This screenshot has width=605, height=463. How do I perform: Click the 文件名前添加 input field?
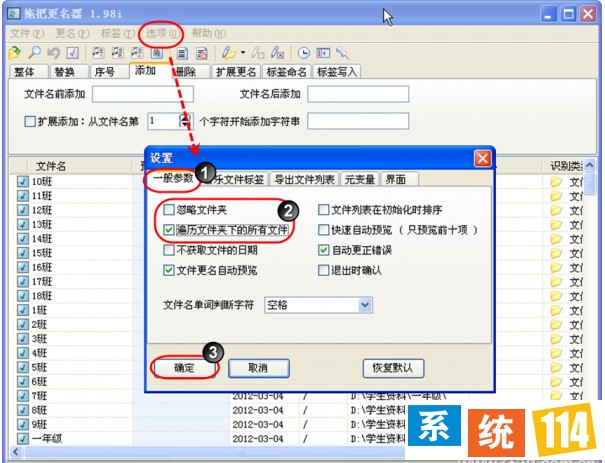pos(143,94)
